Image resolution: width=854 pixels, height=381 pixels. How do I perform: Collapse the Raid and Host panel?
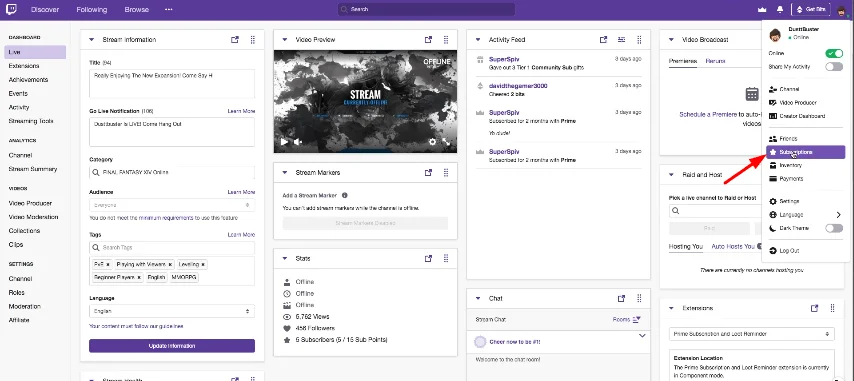pyautogui.click(x=671, y=175)
